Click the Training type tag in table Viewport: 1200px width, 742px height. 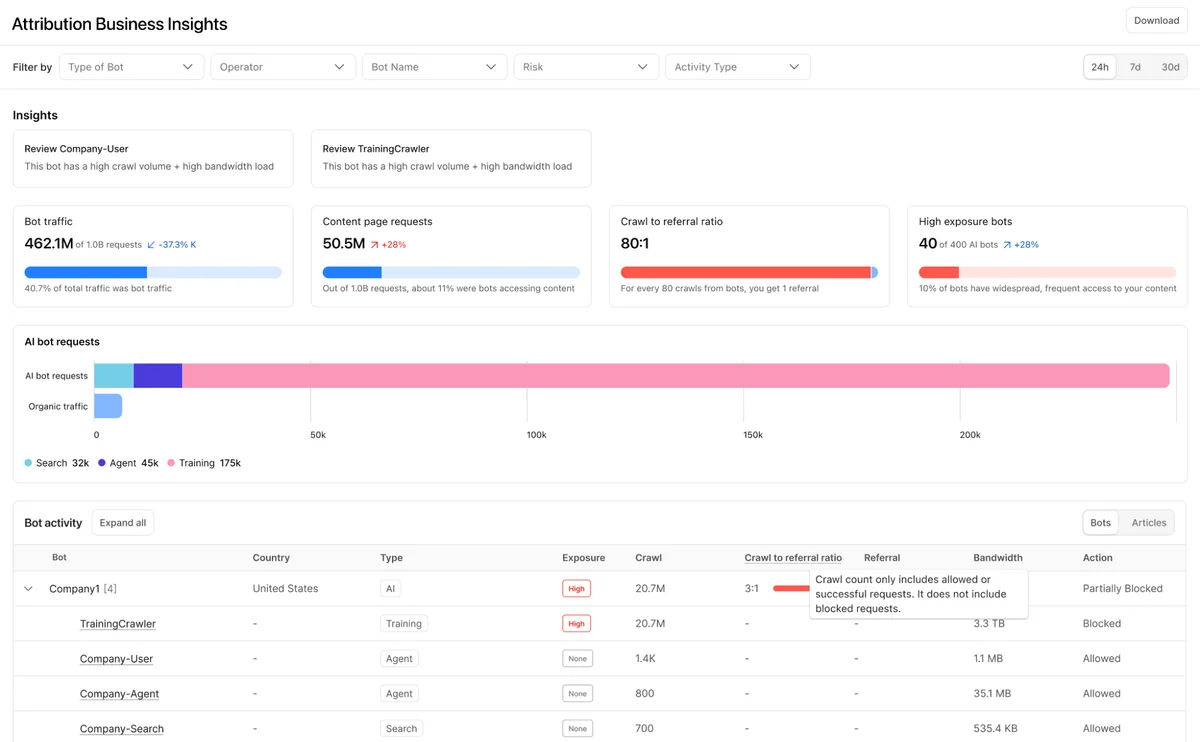[404, 623]
